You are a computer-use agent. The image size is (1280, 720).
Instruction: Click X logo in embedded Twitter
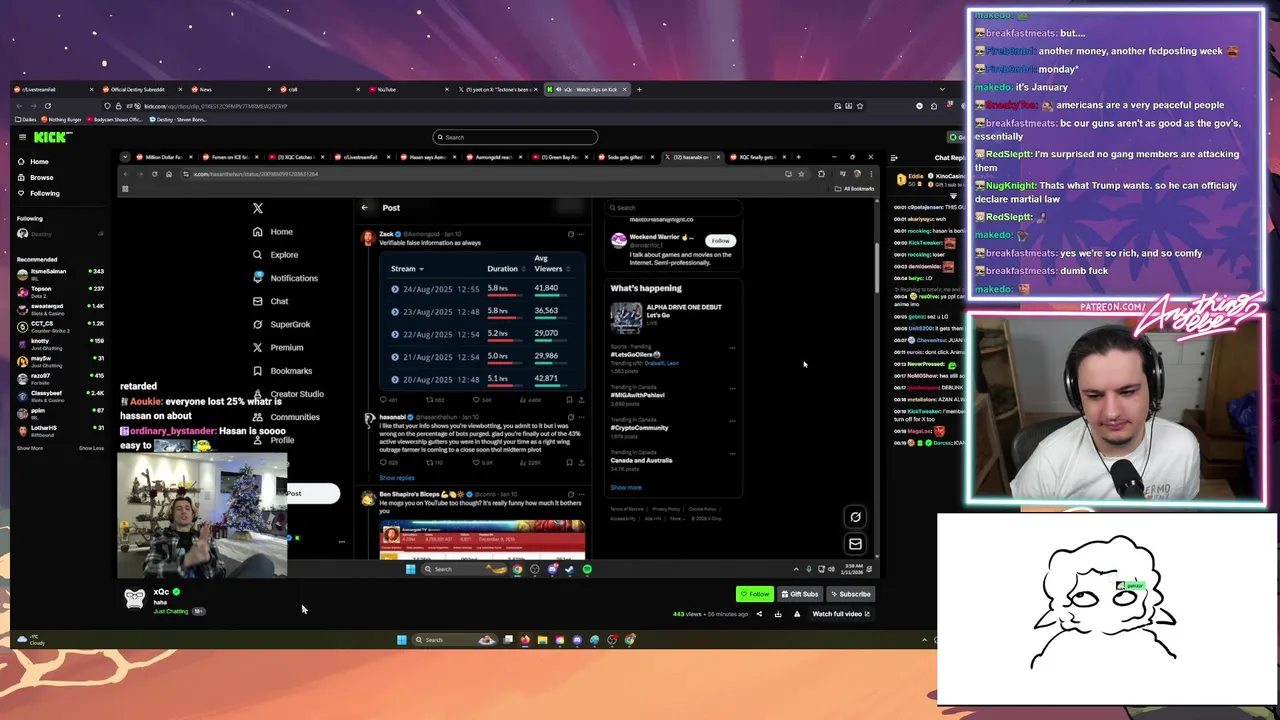[258, 208]
